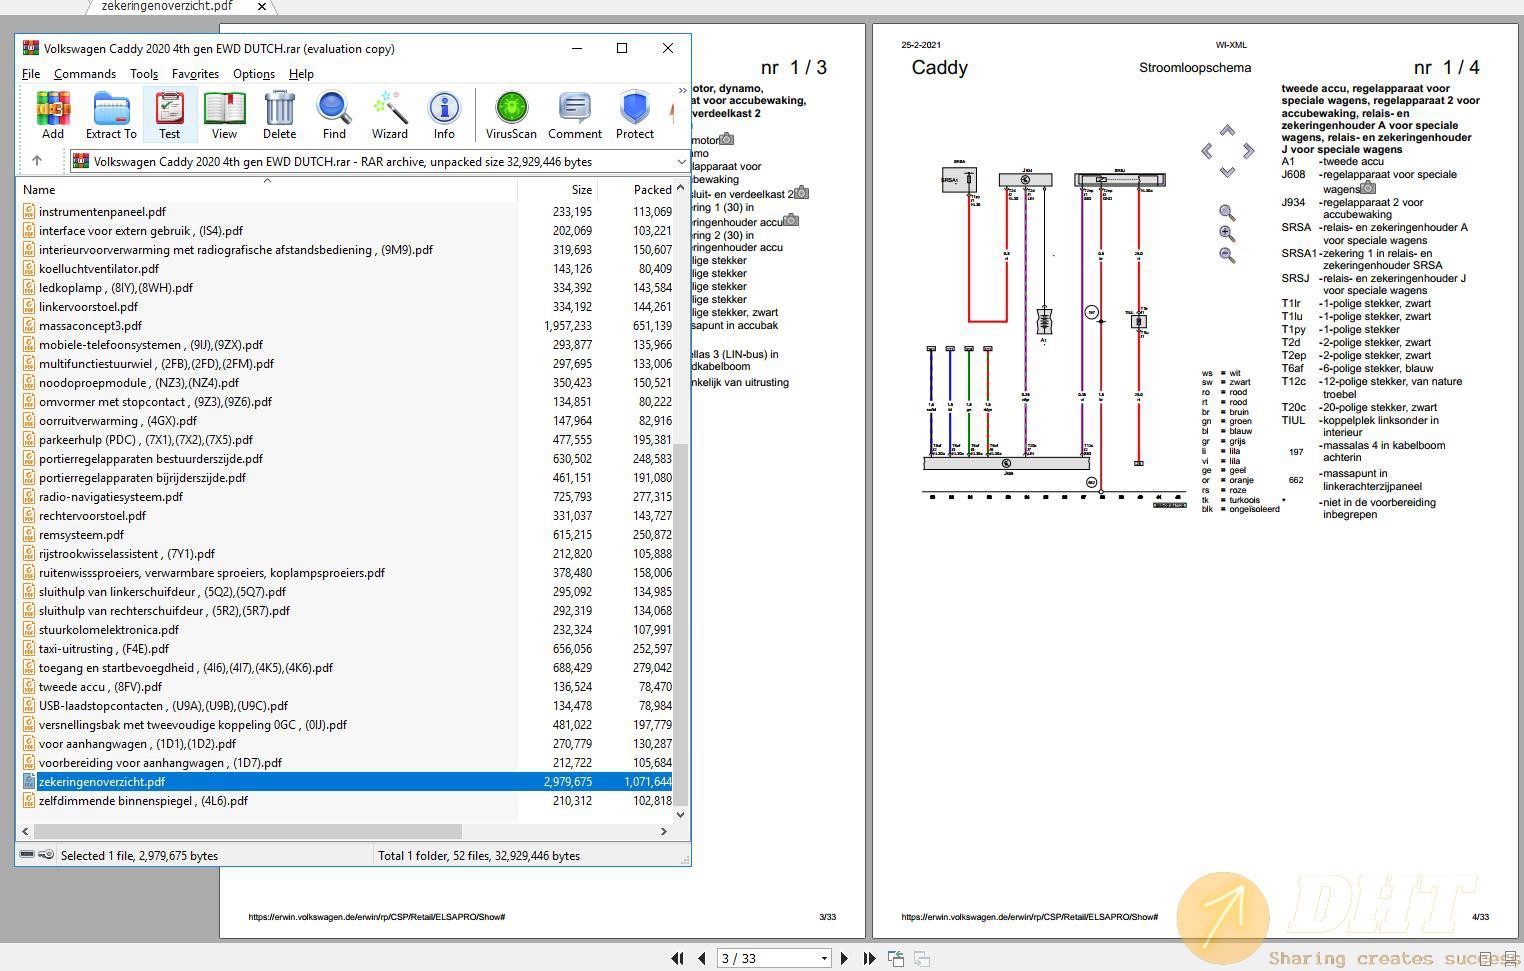Click the erwin.volkswagen.de link on page 3/33
Viewport: 1524px width, 971px height.
[x=376, y=917]
